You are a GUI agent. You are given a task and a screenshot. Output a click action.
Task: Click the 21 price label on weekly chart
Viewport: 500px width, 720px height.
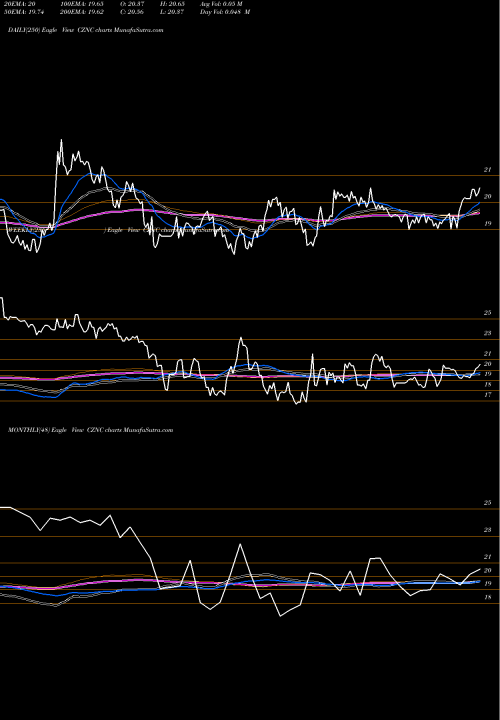click(x=488, y=354)
